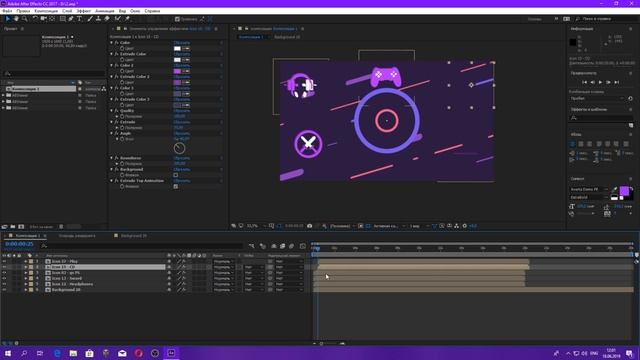Viewport: 640px width, 360px height.
Task: Open the Справка menu
Action: point(152,11)
